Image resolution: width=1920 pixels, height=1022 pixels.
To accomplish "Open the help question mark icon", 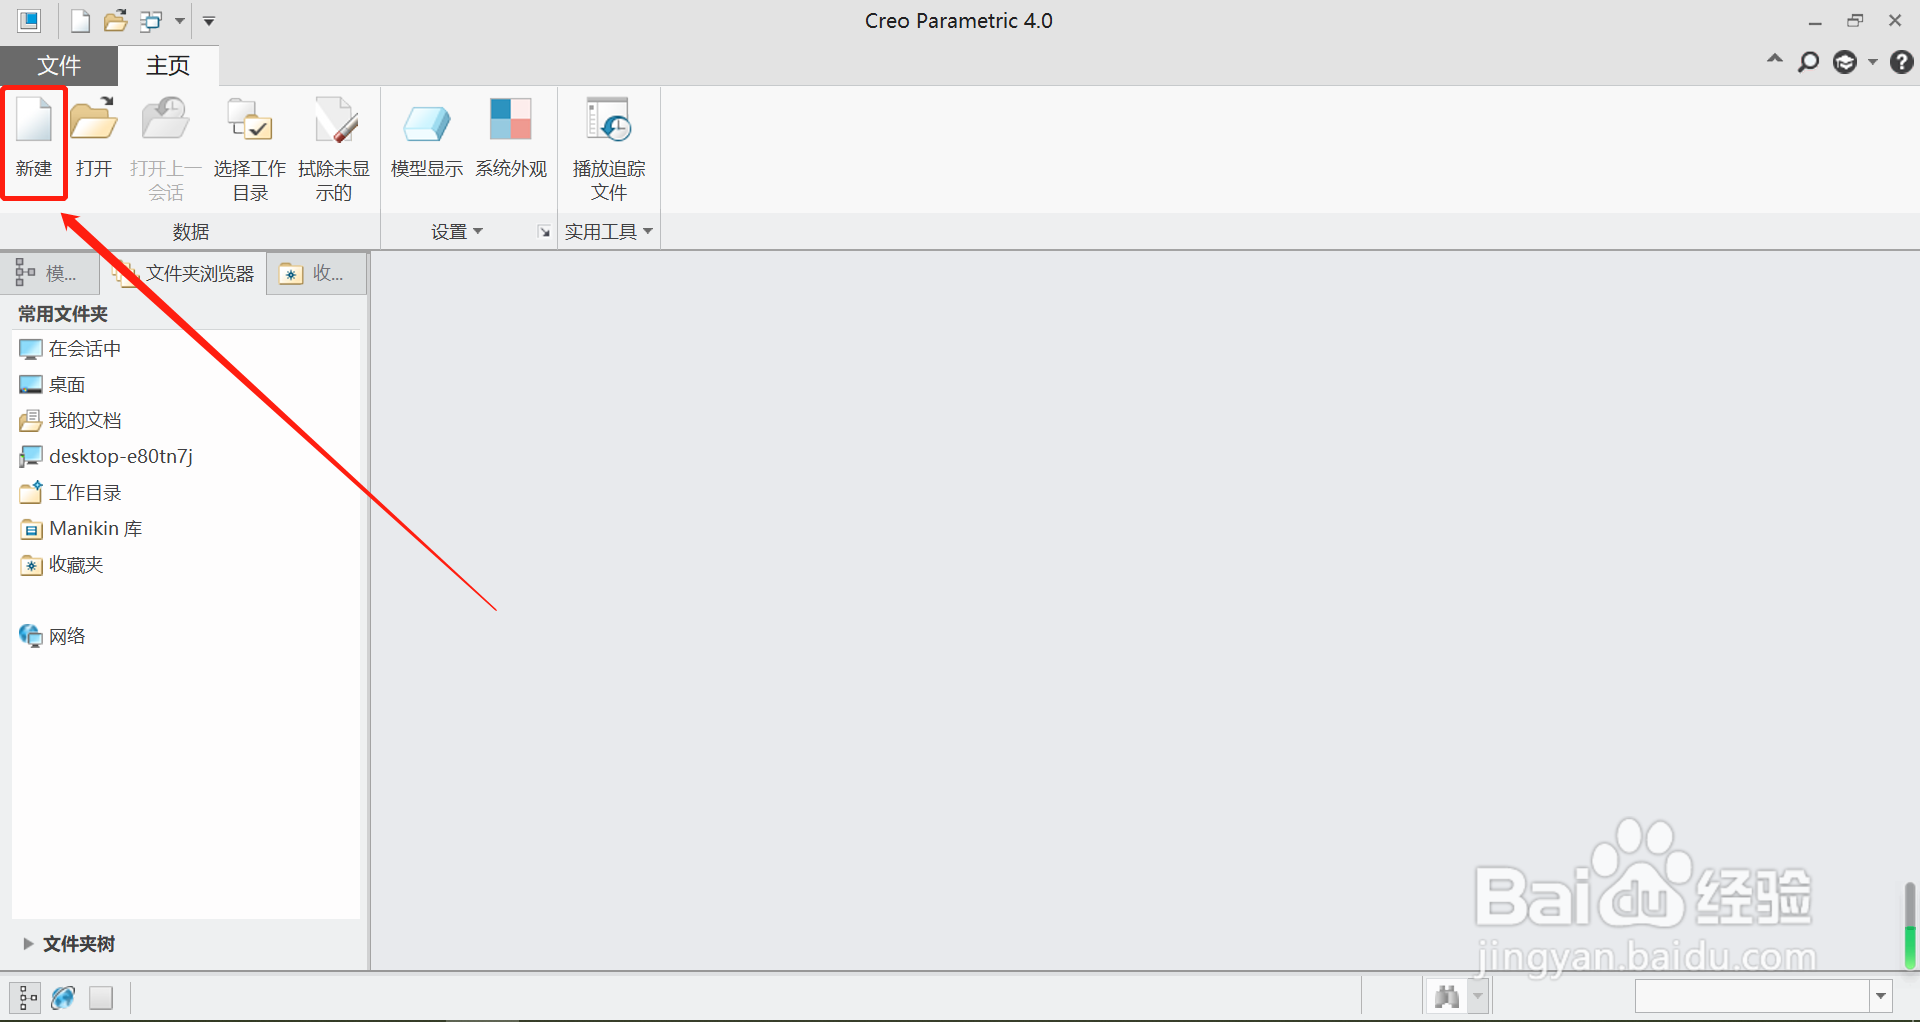I will tap(1901, 62).
